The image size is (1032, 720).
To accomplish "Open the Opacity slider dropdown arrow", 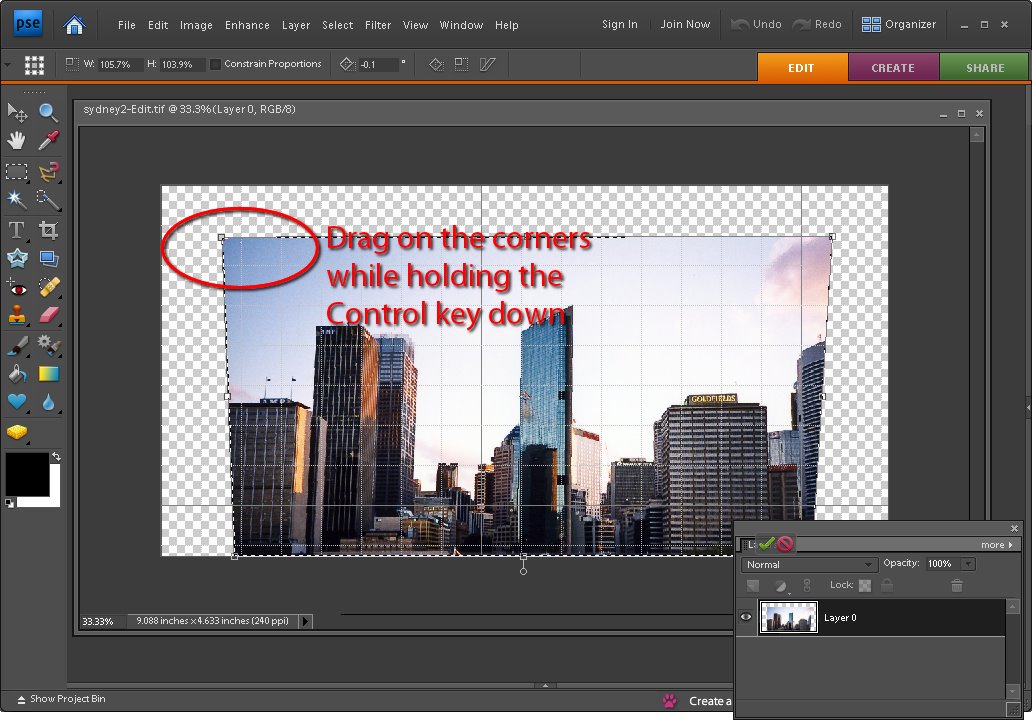I will [x=968, y=564].
